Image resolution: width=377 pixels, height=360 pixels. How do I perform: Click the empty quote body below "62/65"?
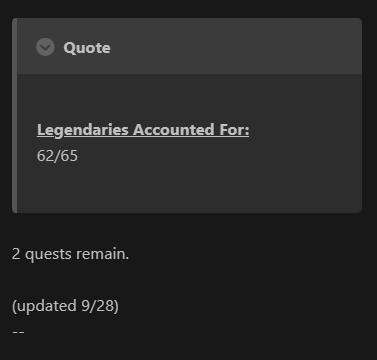click(x=189, y=188)
